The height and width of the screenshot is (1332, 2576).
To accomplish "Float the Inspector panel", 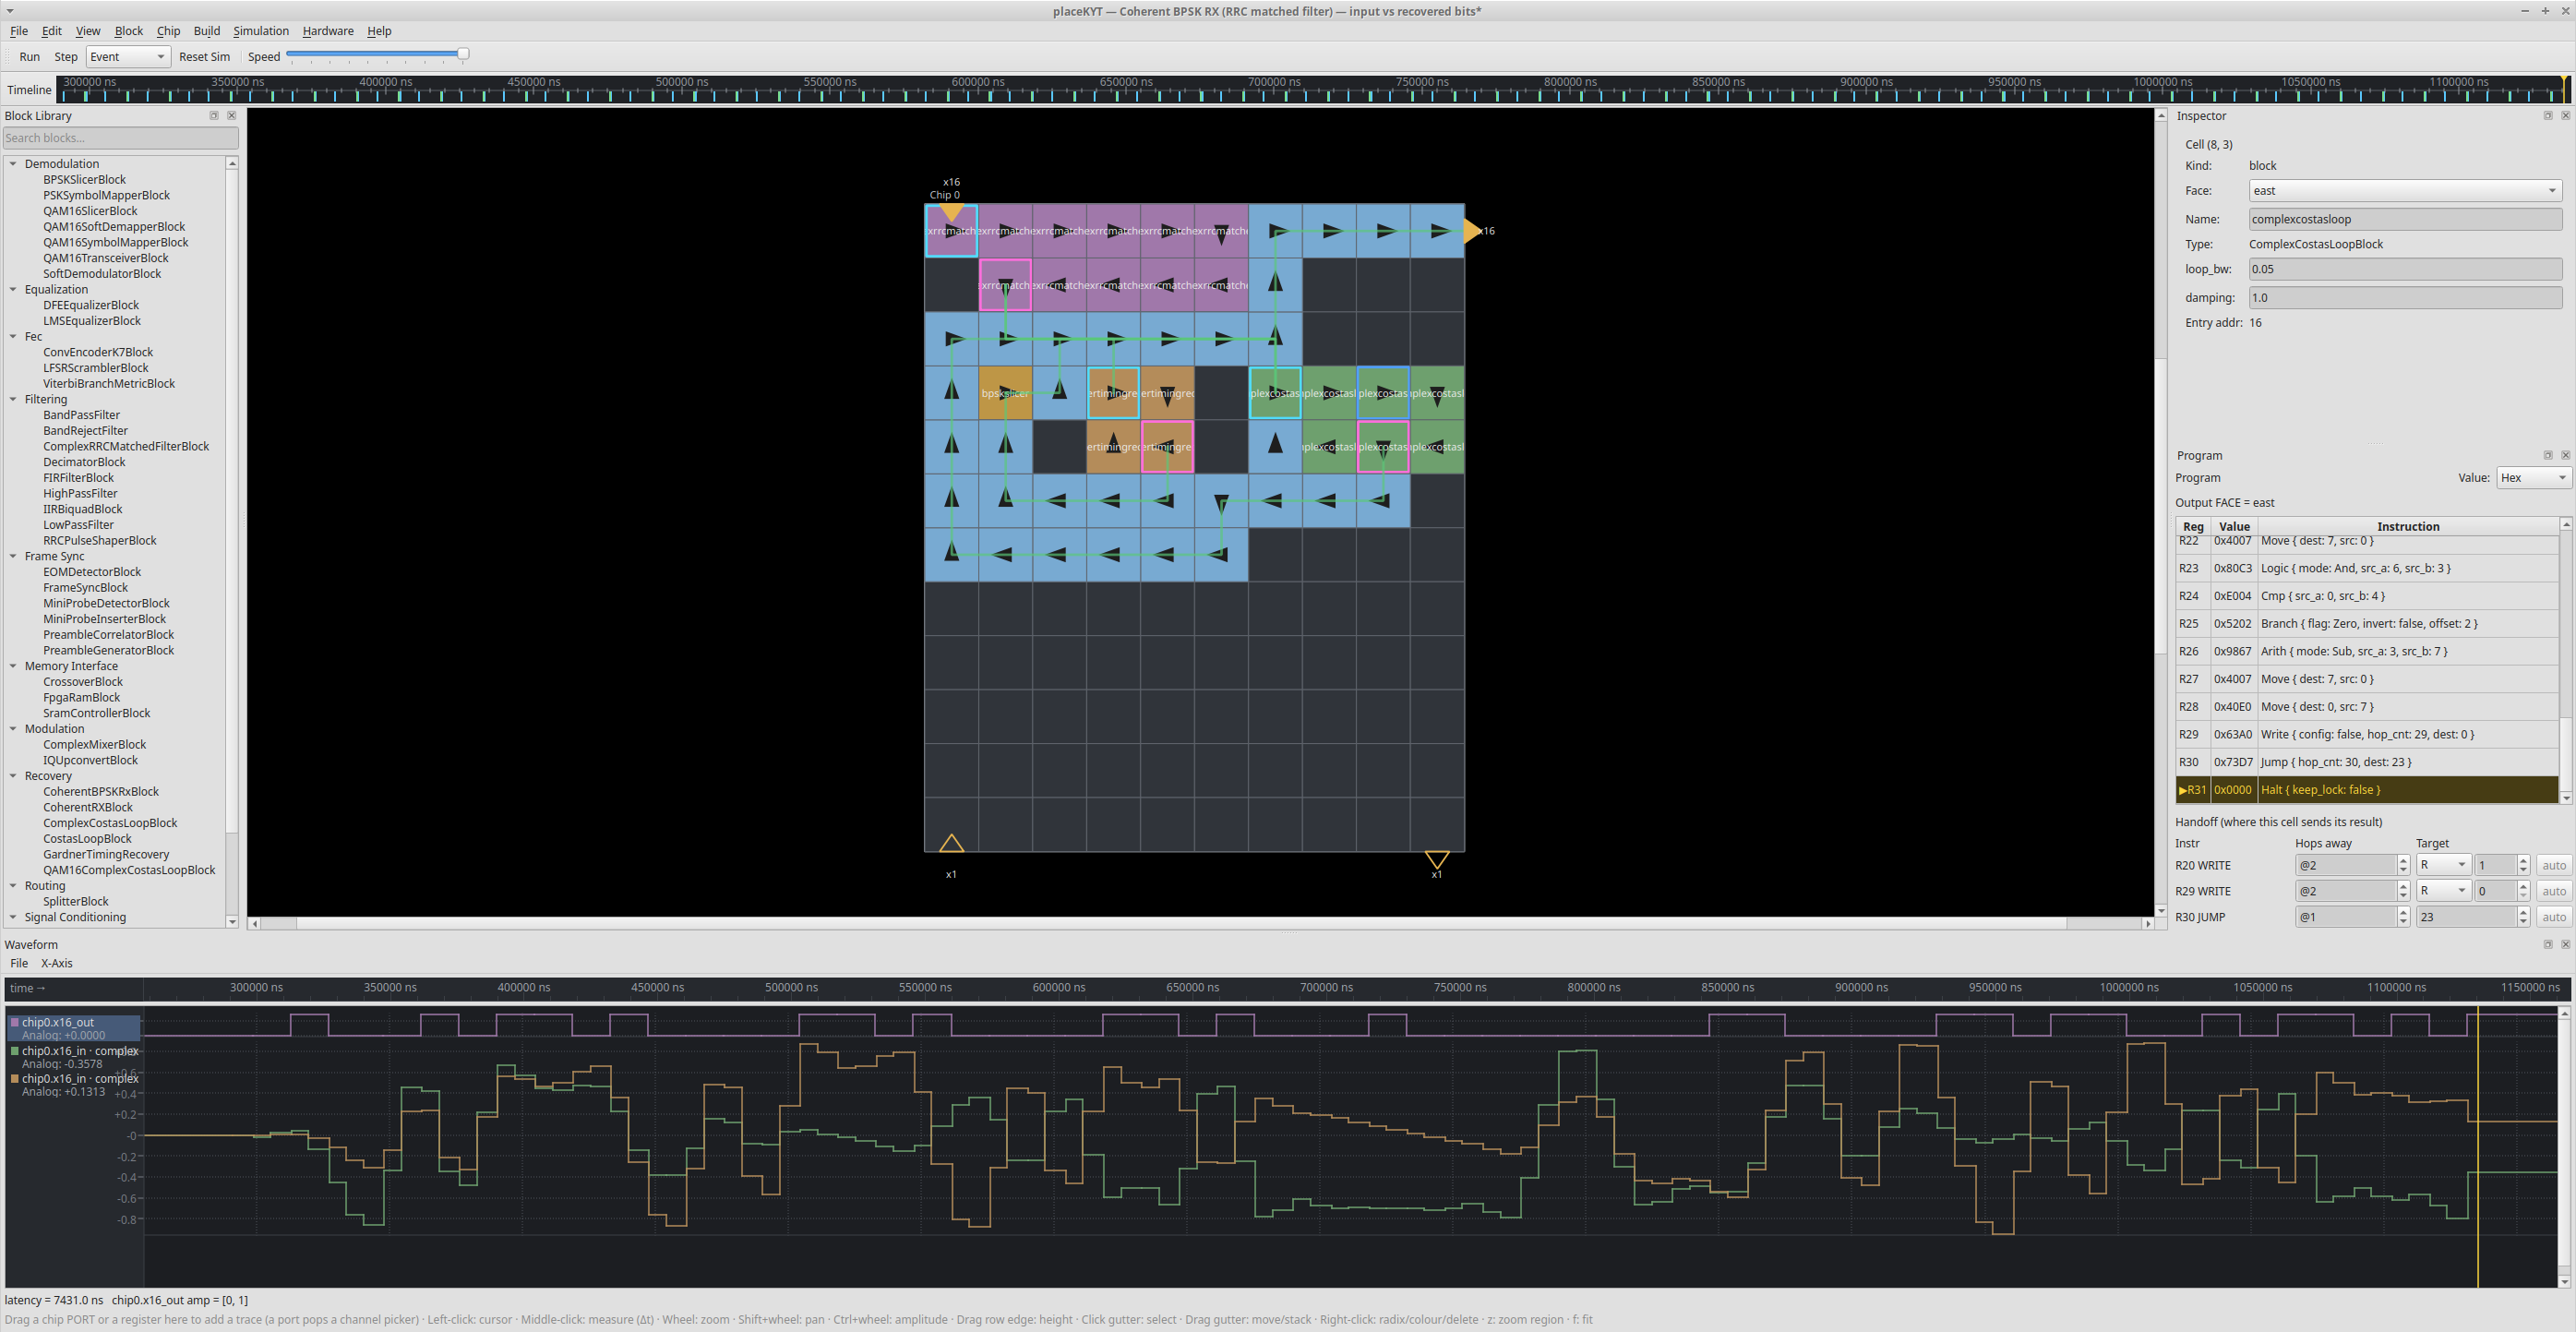I will point(2547,116).
